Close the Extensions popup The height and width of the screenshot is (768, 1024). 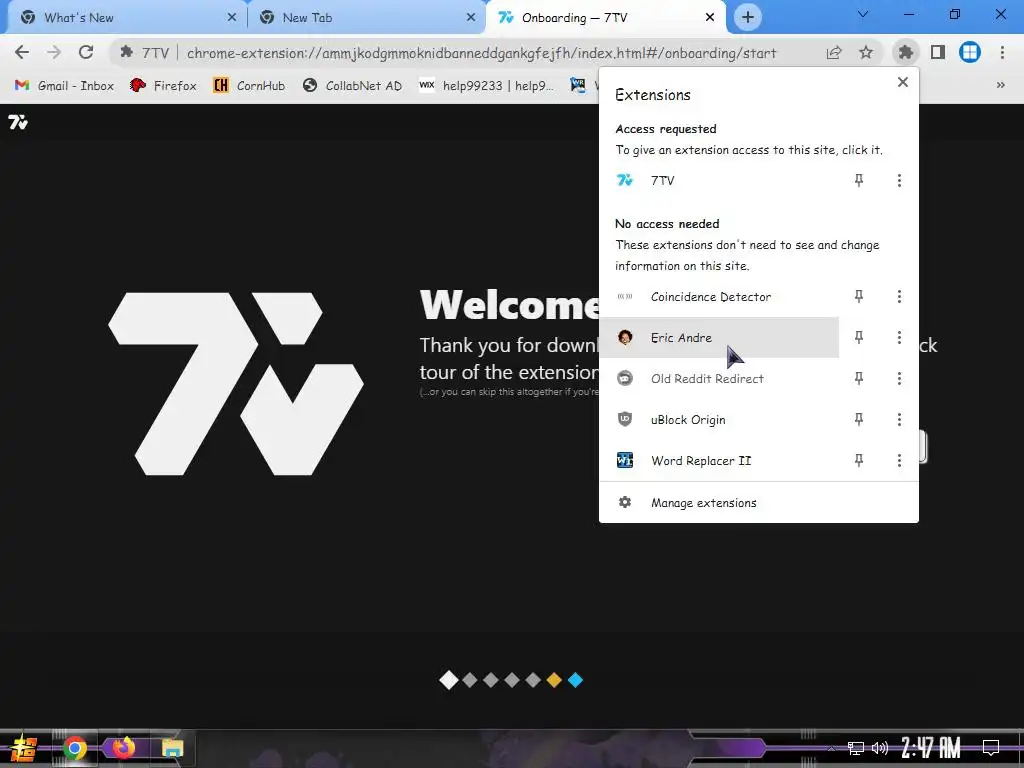coord(903,82)
